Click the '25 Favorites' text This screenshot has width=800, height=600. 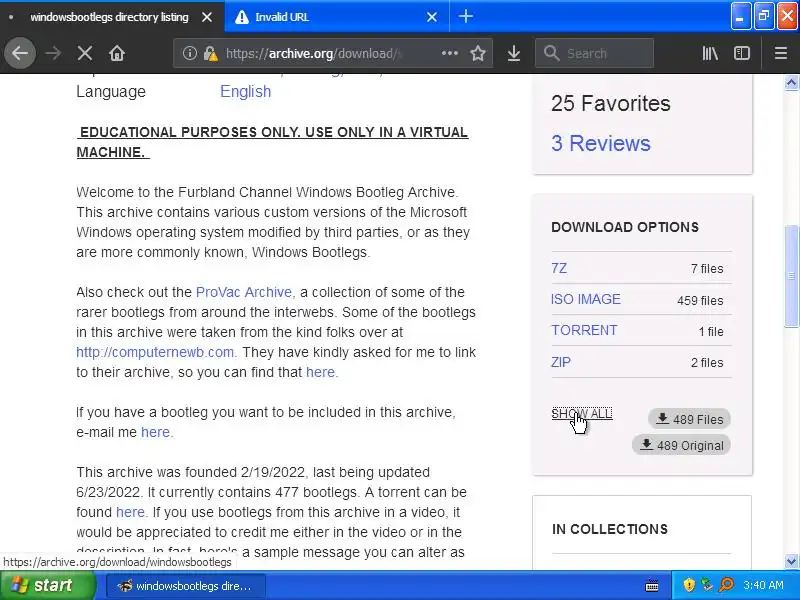click(611, 104)
